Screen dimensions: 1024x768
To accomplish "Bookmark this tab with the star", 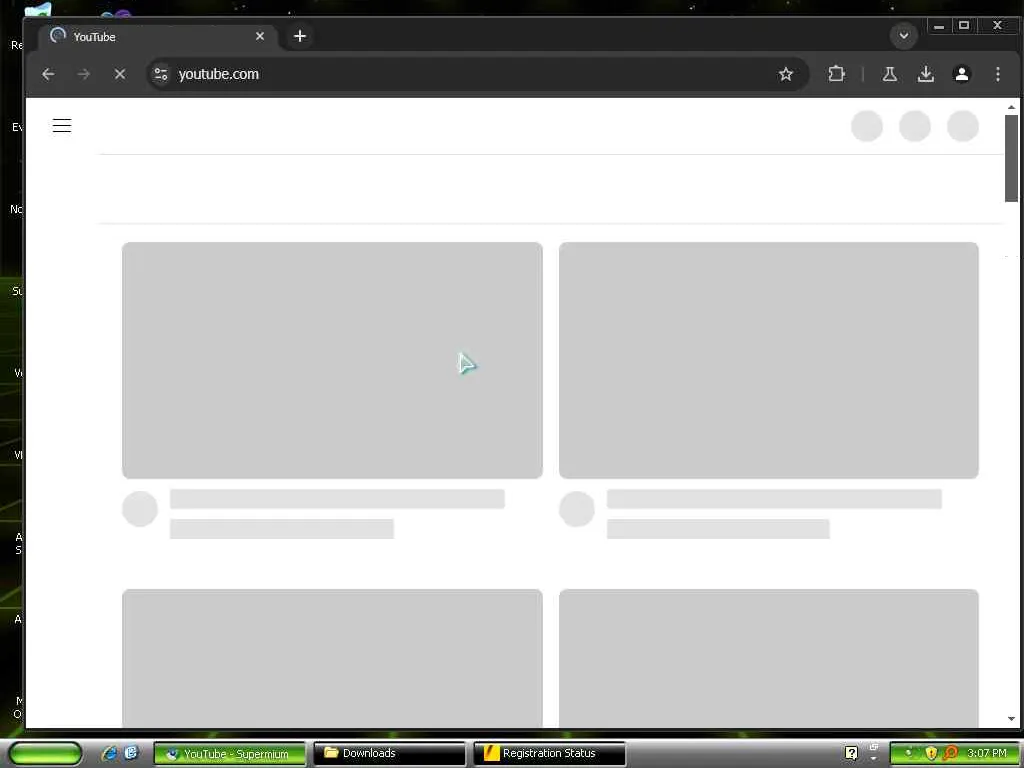I will click(x=786, y=74).
